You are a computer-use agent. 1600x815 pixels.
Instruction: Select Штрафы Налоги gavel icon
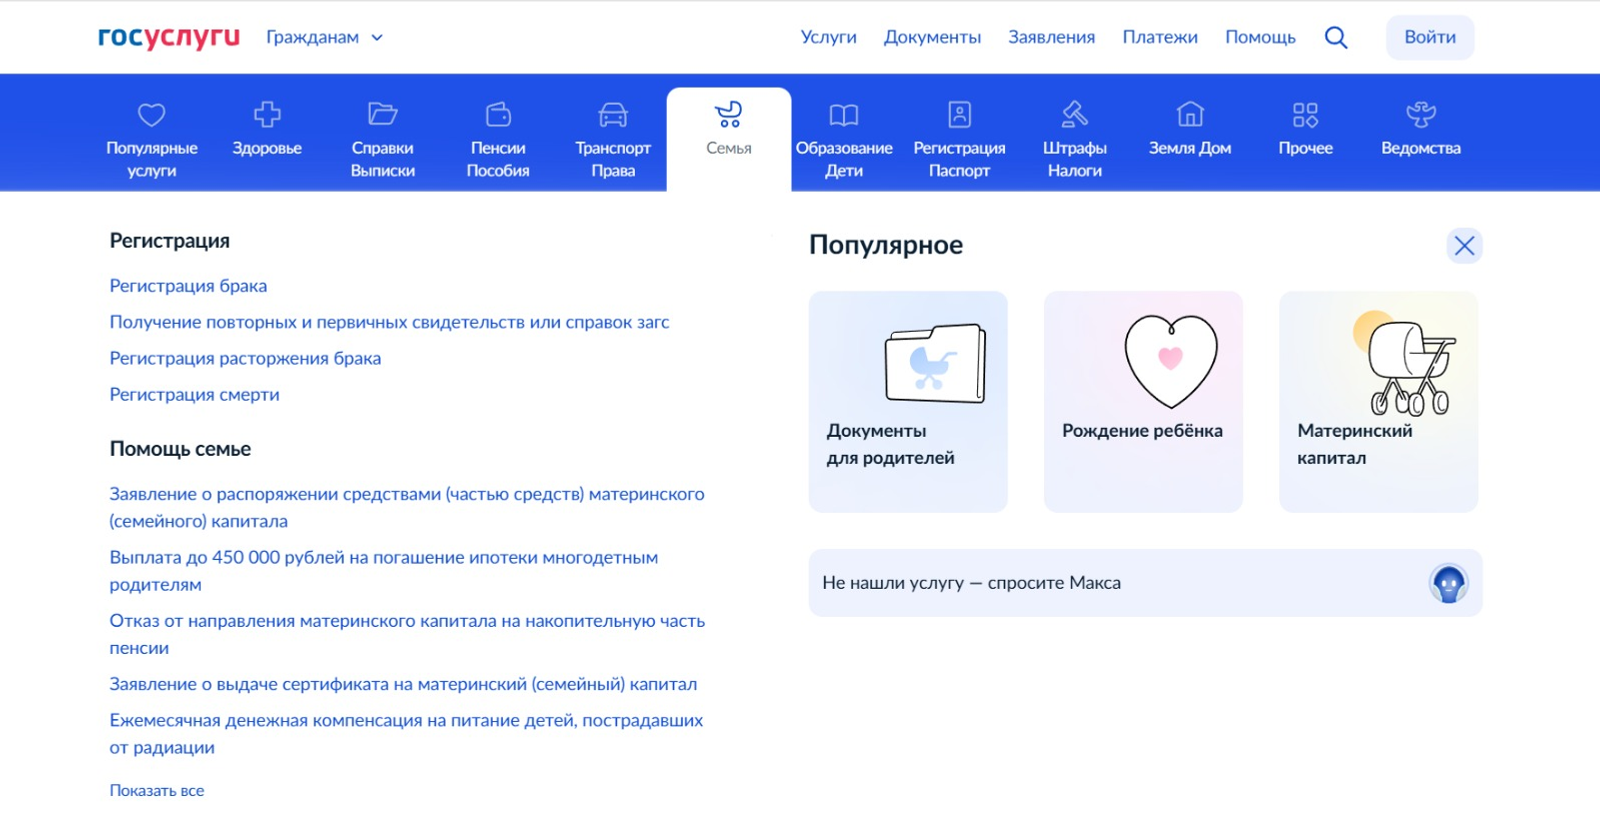pyautogui.click(x=1075, y=115)
